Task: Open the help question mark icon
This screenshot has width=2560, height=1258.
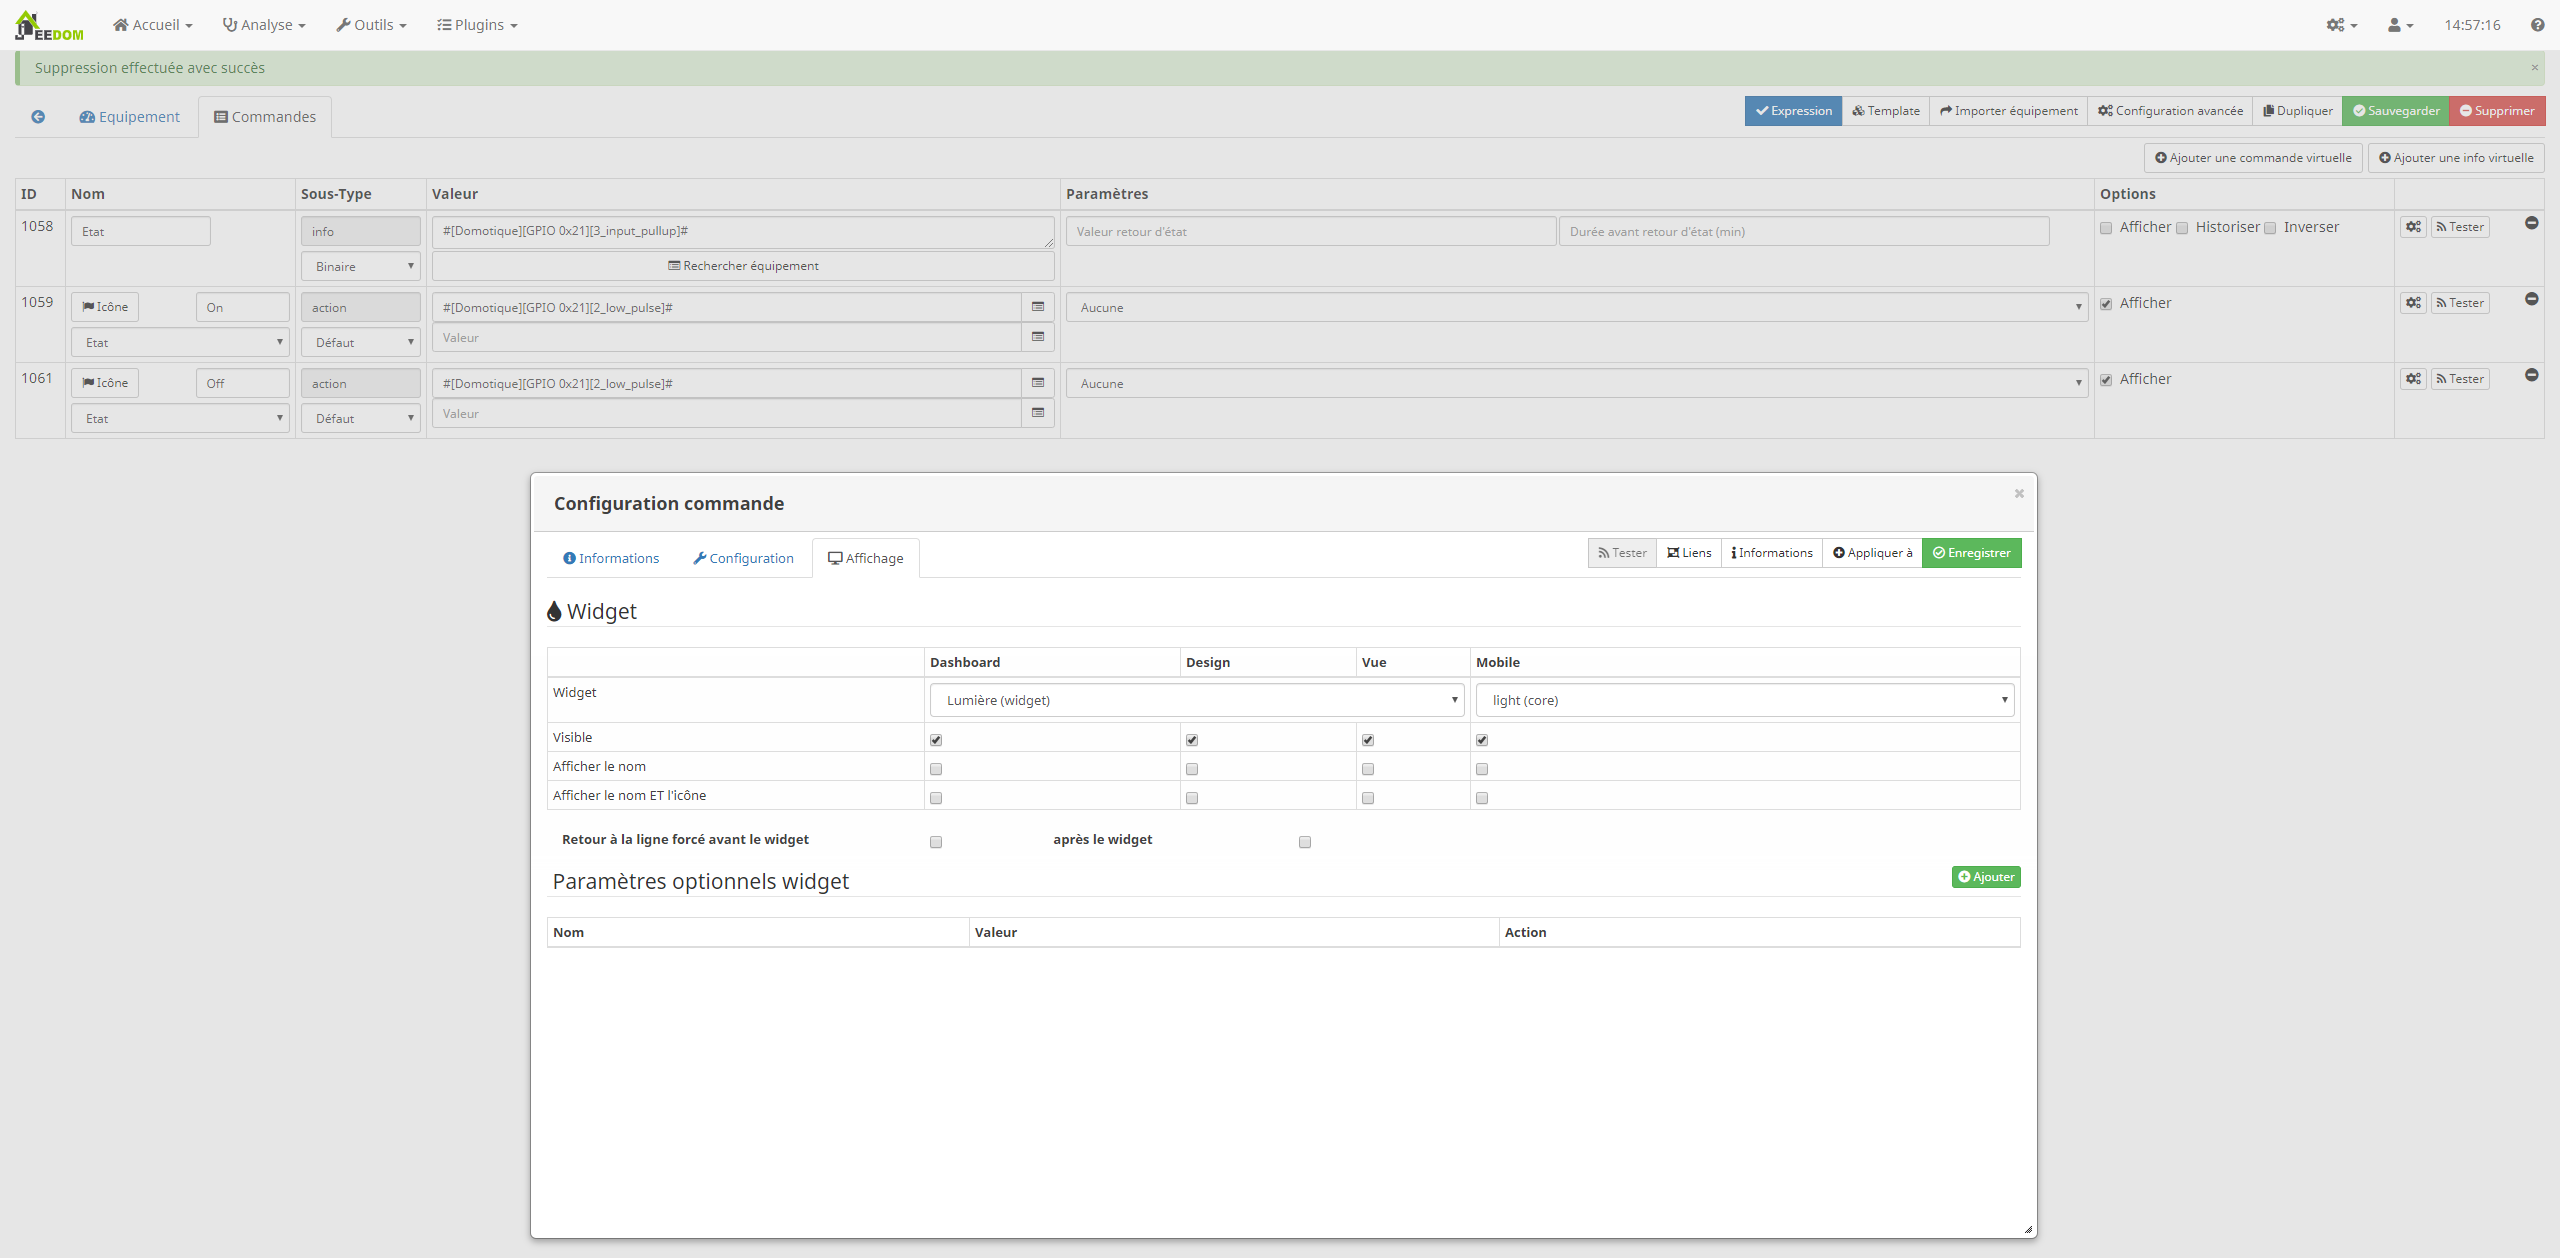Action: tap(2537, 25)
